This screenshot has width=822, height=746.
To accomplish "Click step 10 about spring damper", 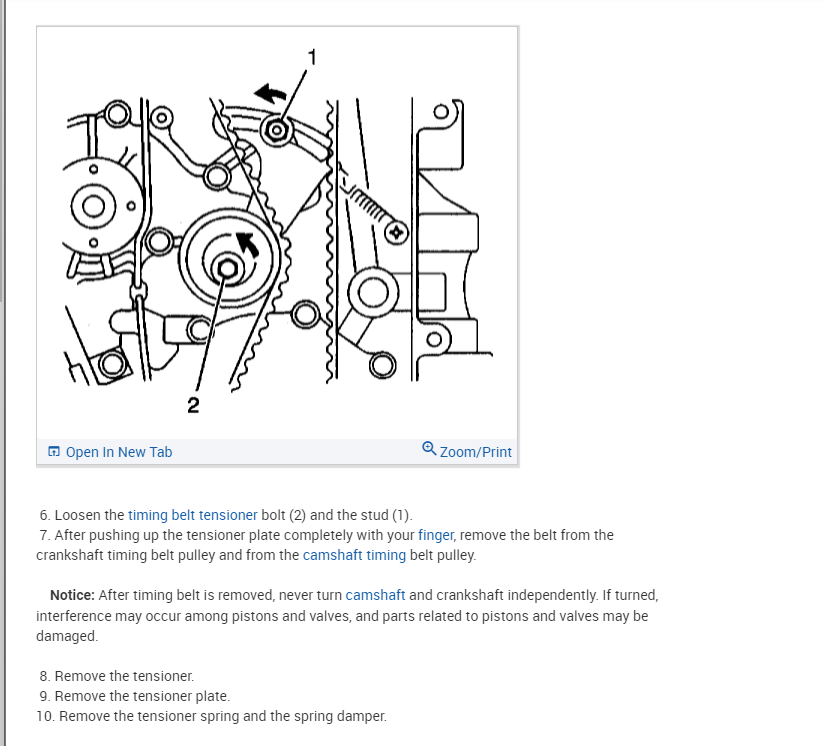I will (211, 716).
